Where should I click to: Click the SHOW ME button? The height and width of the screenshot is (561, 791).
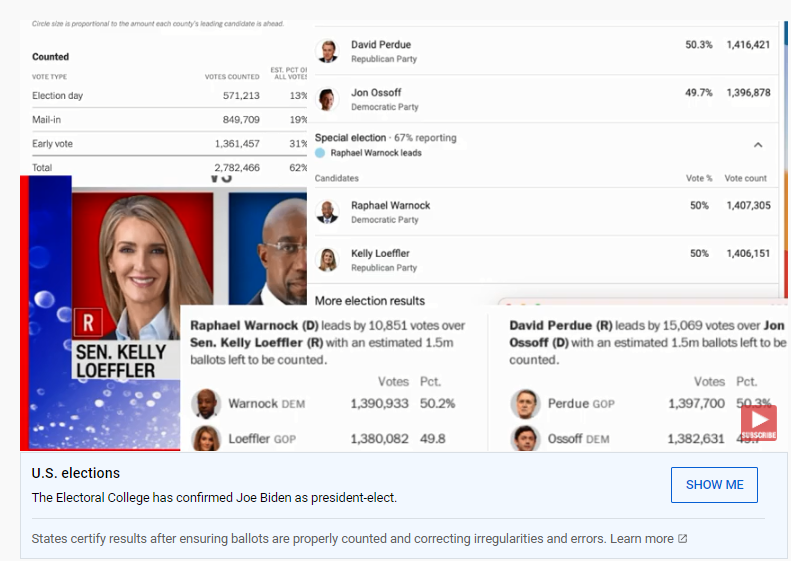pos(714,485)
